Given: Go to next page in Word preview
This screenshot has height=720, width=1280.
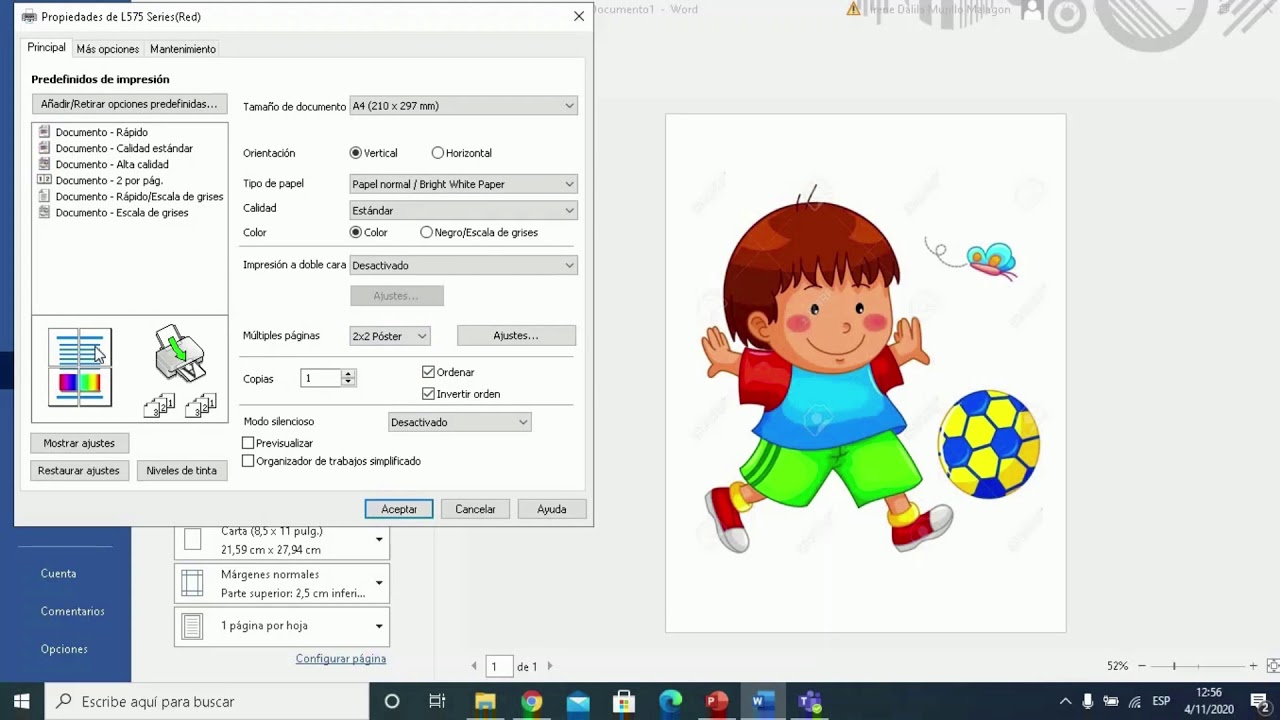Looking at the screenshot, I should click(x=549, y=666).
